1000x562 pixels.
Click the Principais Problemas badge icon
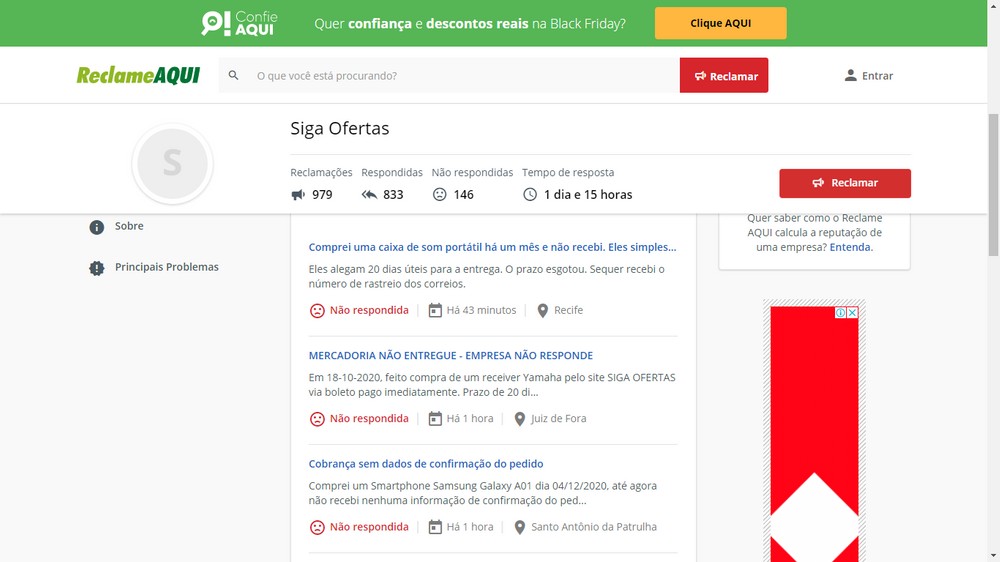click(96, 268)
